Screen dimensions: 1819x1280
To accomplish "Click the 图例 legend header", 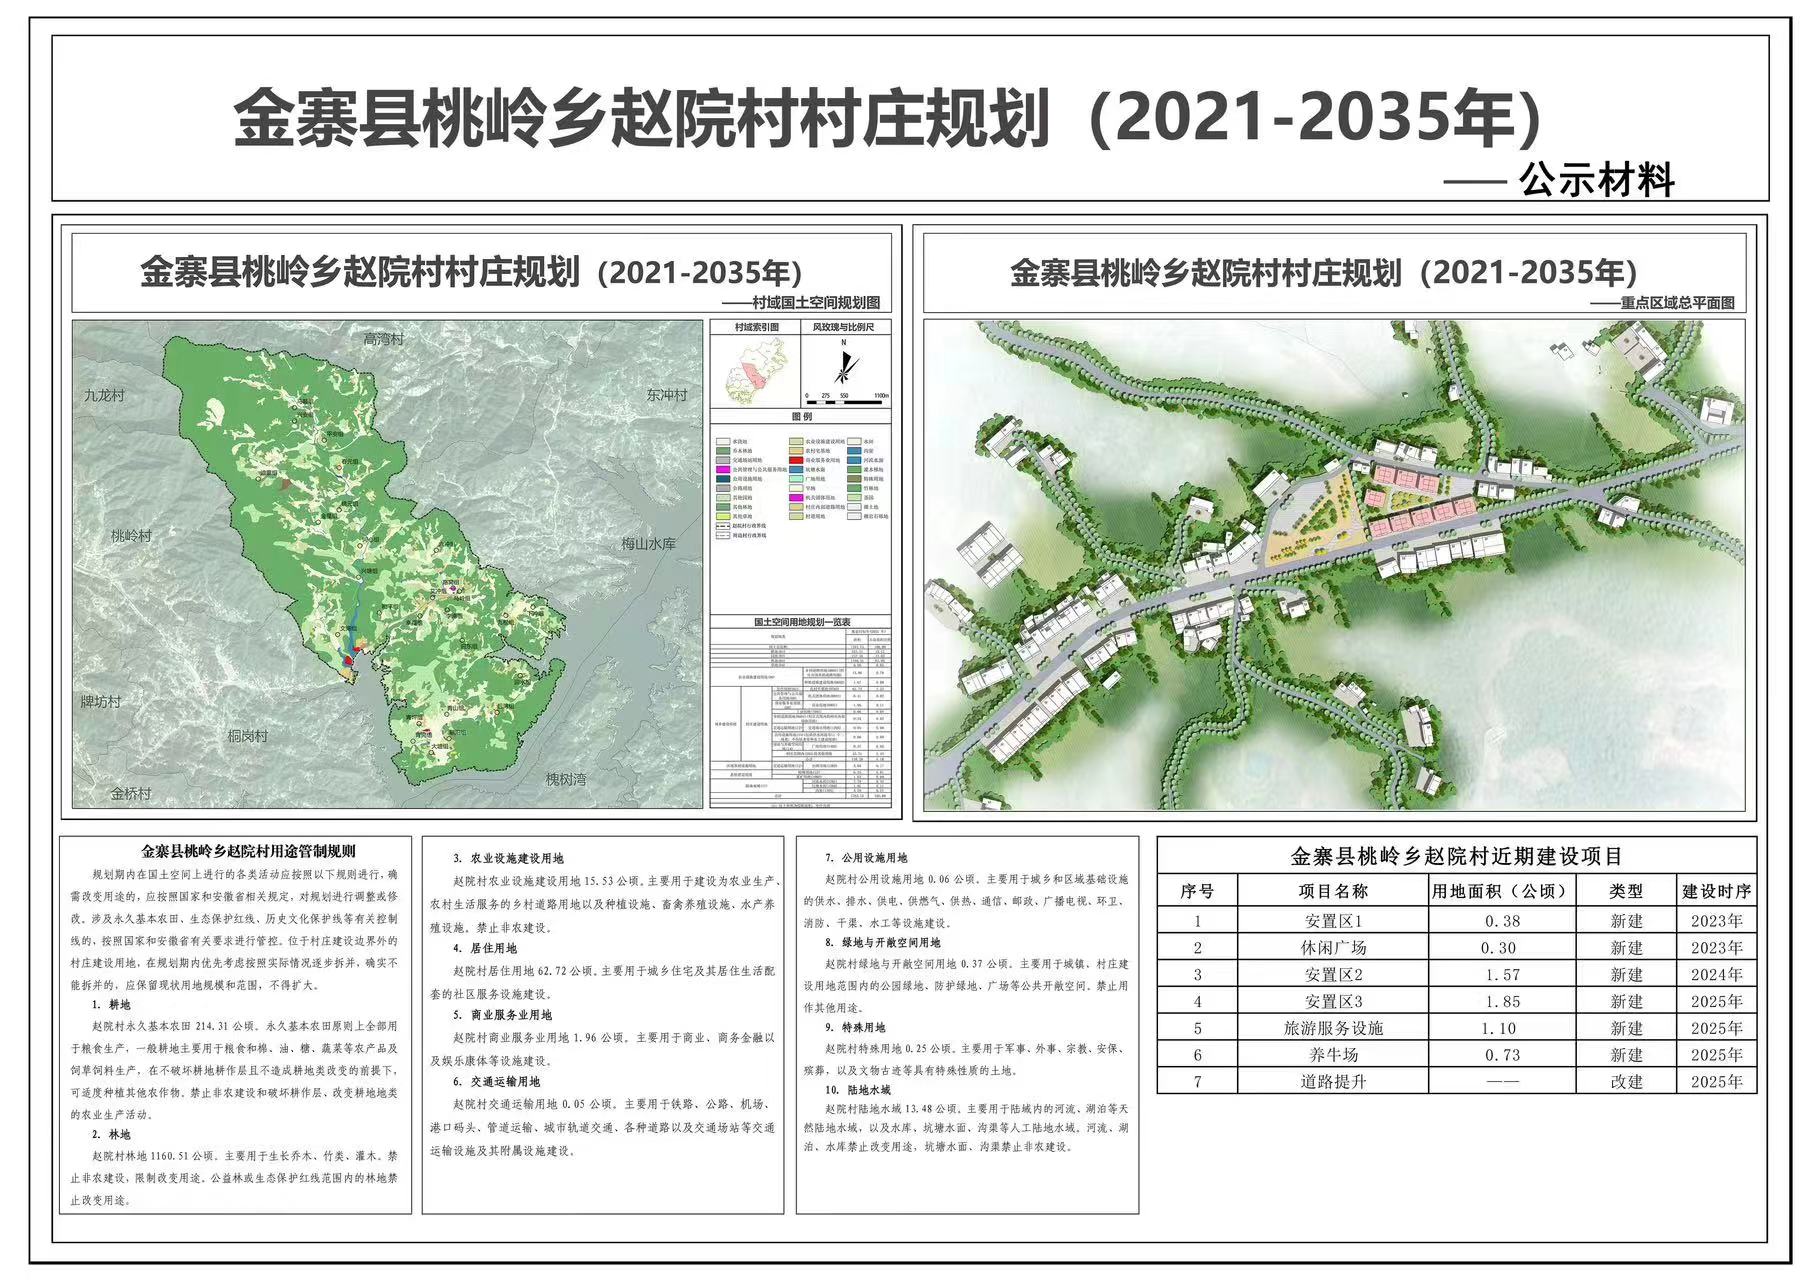I will coord(802,416).
